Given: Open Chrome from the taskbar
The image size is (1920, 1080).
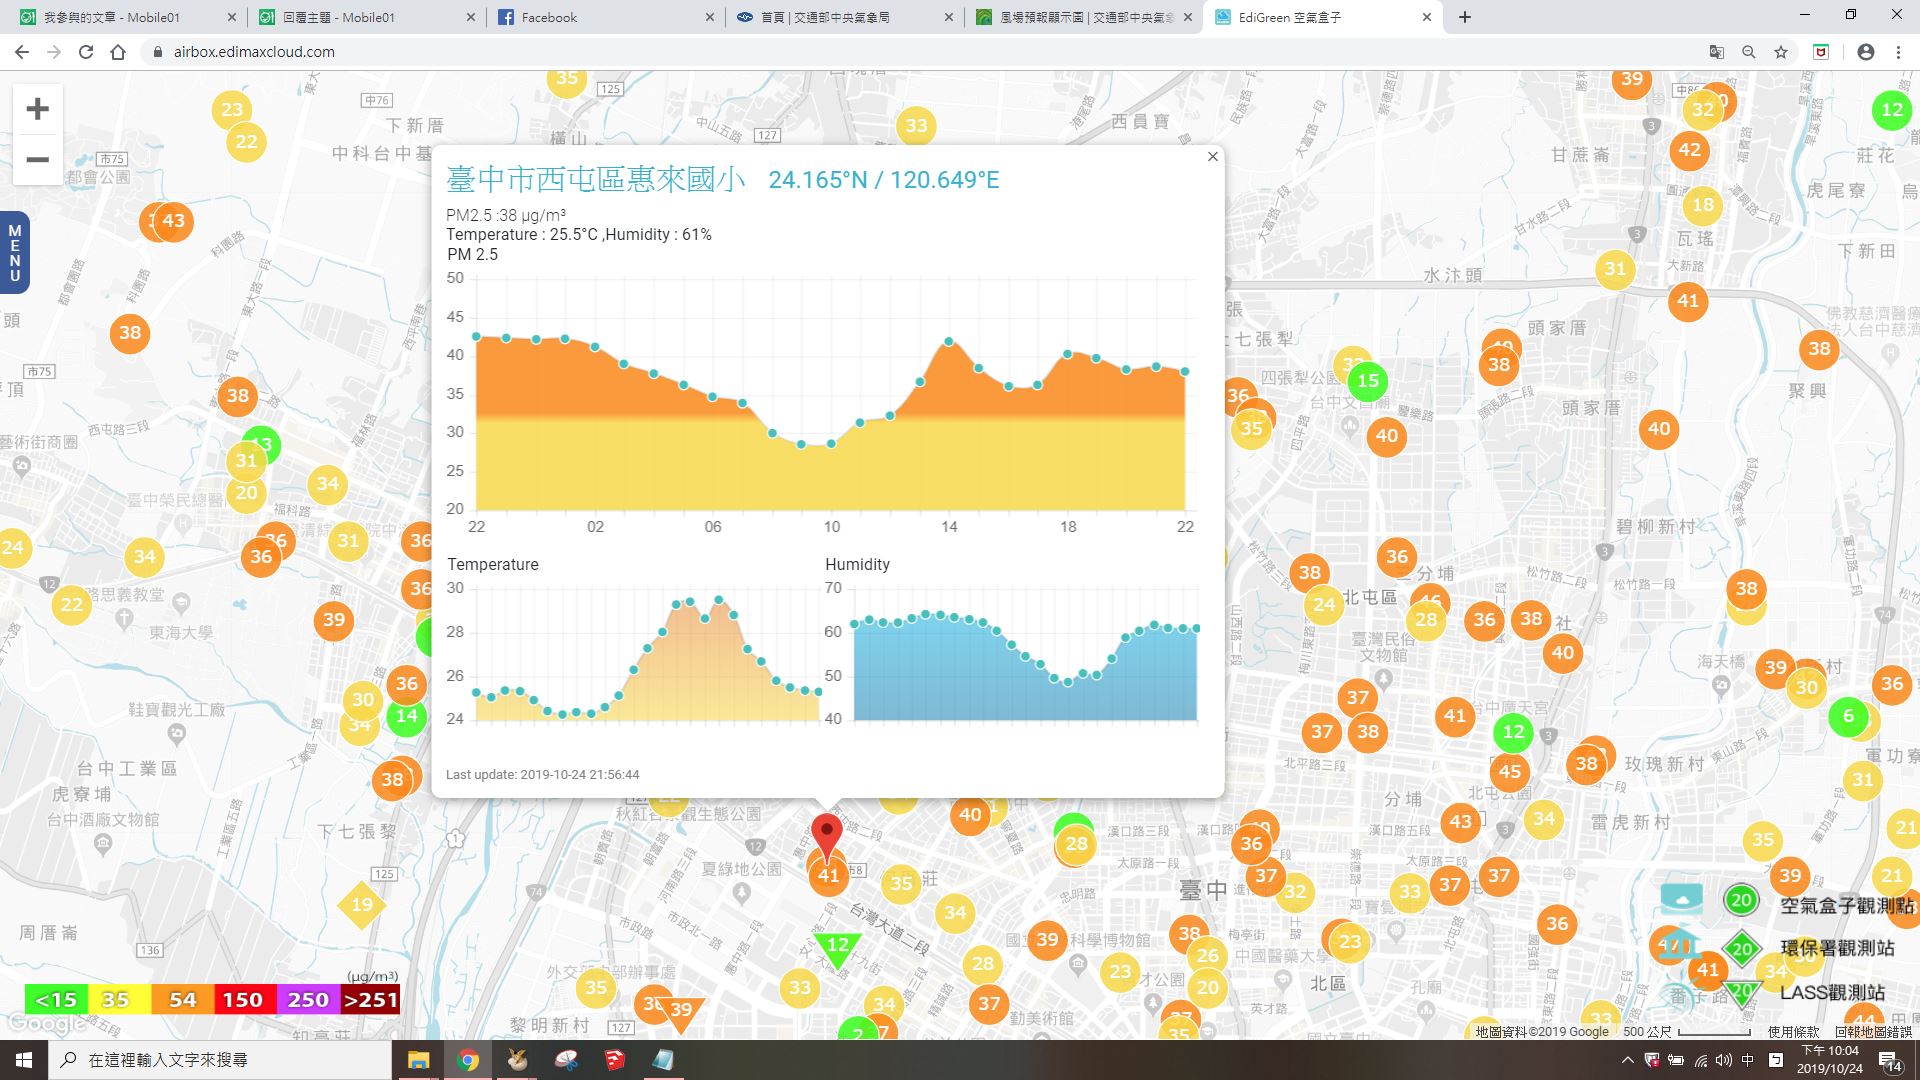Looking at the screenshot, I should click(x=468, y=1060).
